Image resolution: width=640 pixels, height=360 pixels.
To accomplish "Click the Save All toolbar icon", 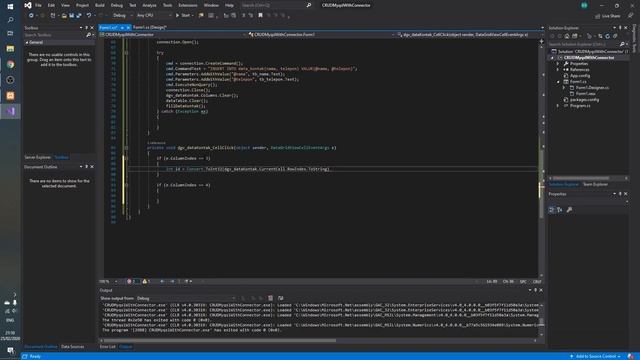I will (x=79, y=16).
